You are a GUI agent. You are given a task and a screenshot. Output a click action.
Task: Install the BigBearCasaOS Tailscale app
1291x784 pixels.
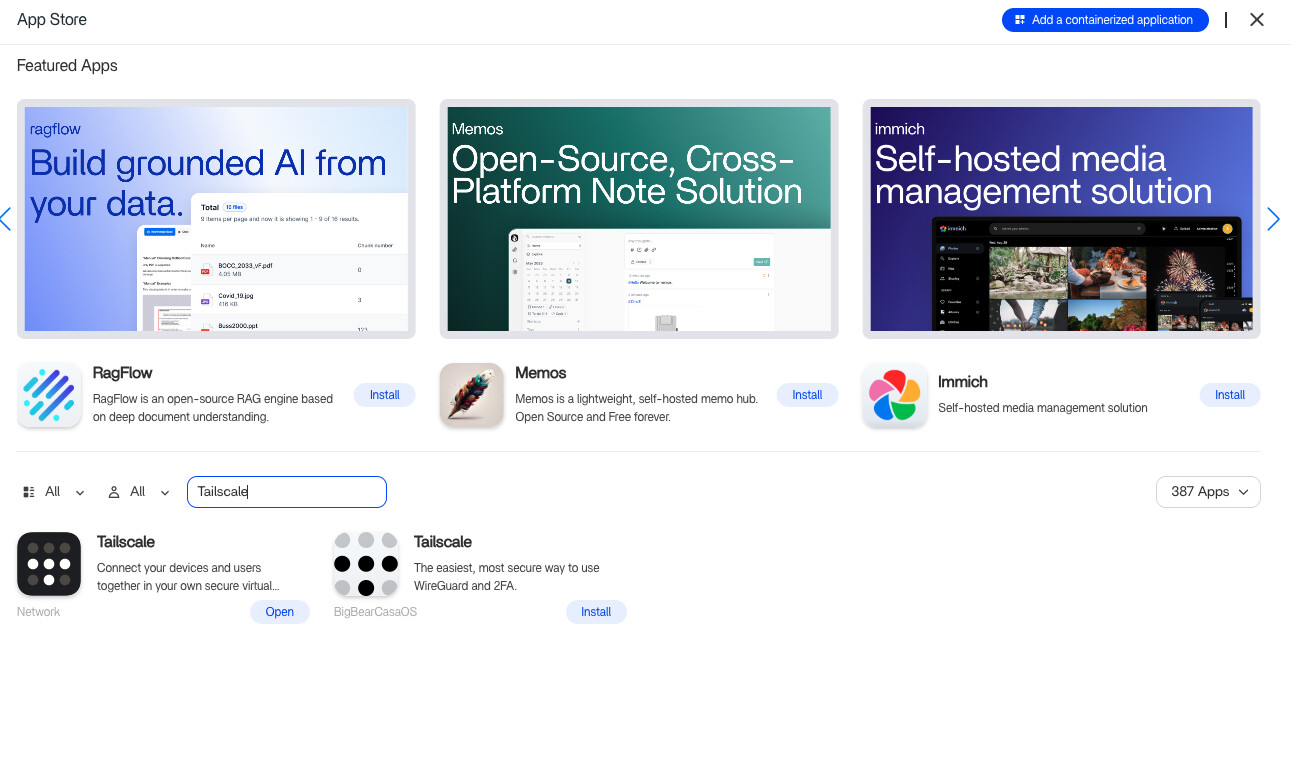596,612
